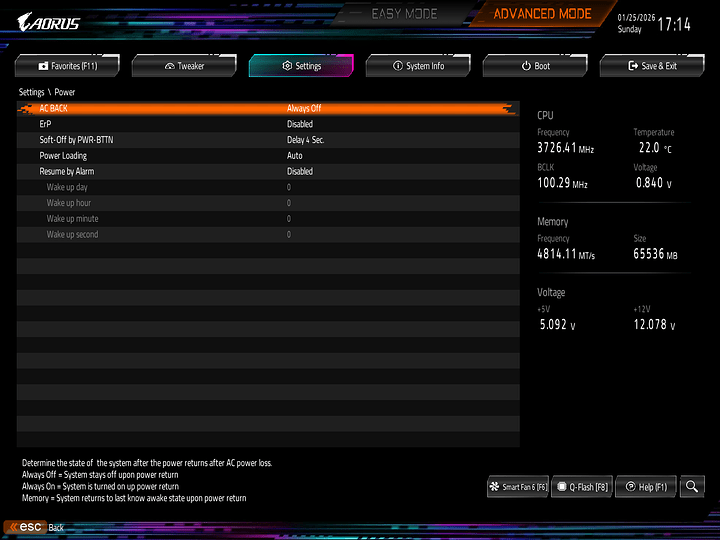Launch Q-Flash (F8) utility
Screen dimensions: 720x540
(582, 487)
